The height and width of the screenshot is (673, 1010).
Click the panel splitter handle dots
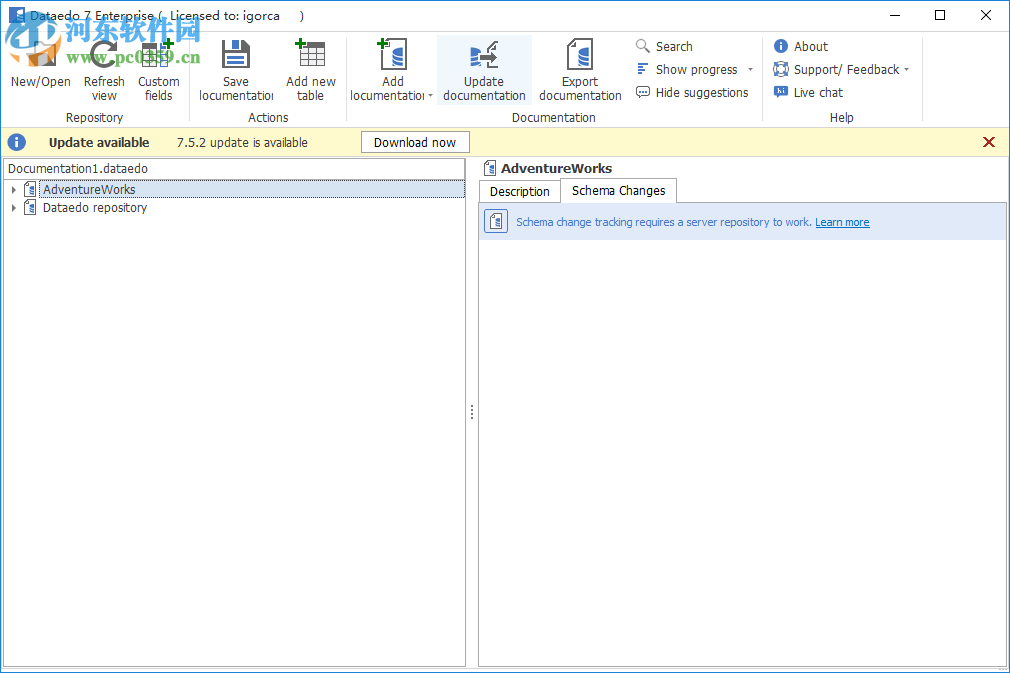click(472, 412)
